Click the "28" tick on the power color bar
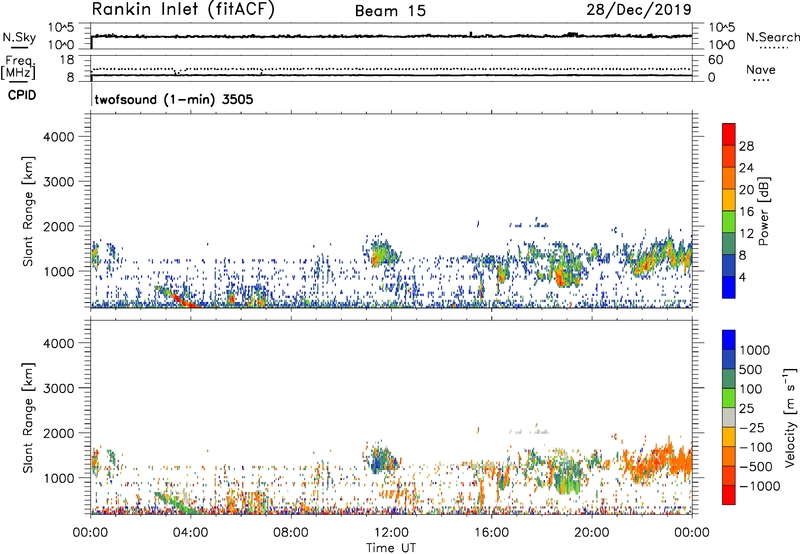This screenshot has width=800, height=554. click(x=746, y=146)
